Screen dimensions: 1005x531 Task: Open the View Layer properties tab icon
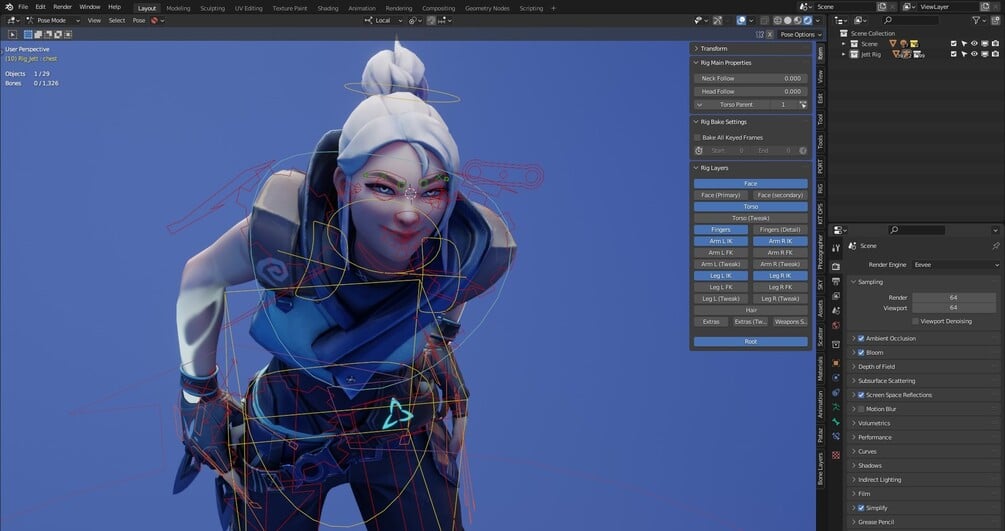click(836, 296)
